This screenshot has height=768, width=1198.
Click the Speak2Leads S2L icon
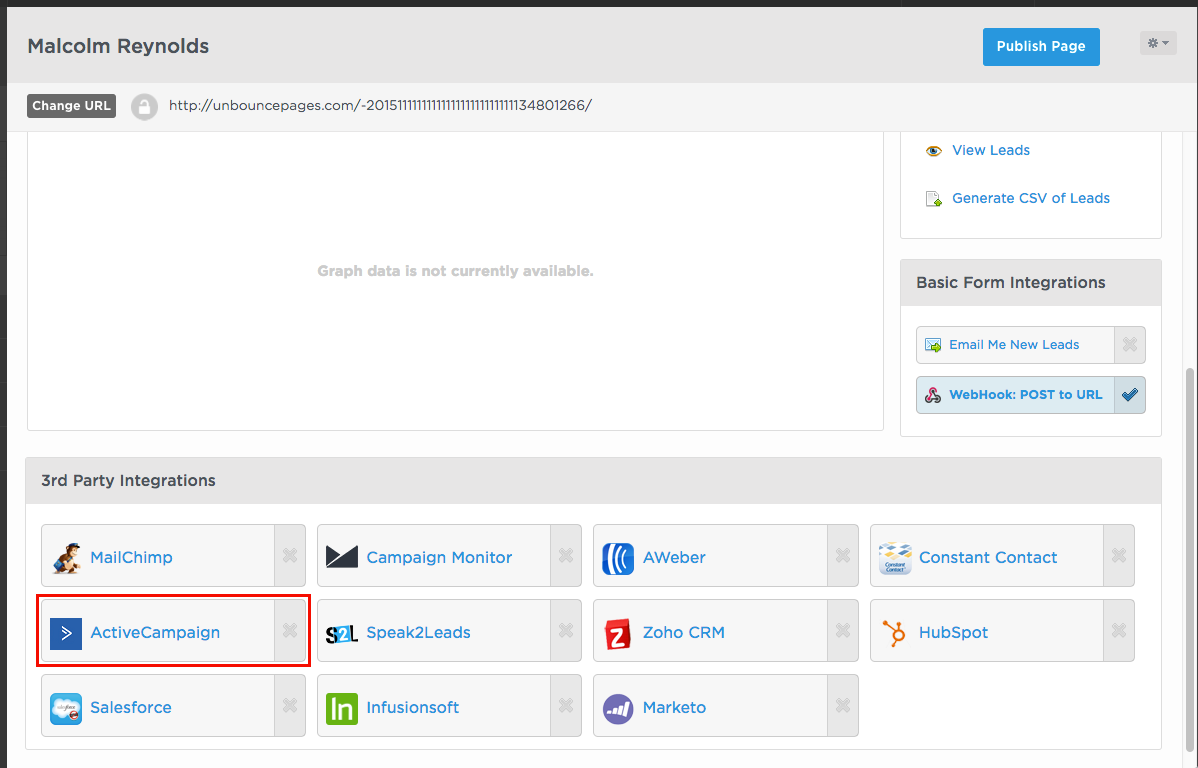pos(342,634)
